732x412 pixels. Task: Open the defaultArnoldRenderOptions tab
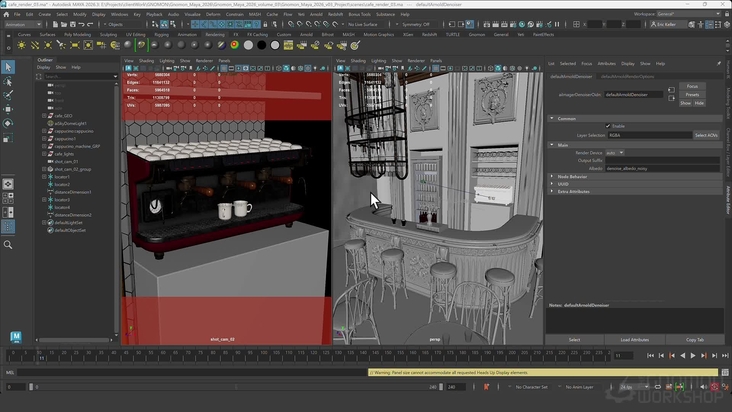point(627,77)
